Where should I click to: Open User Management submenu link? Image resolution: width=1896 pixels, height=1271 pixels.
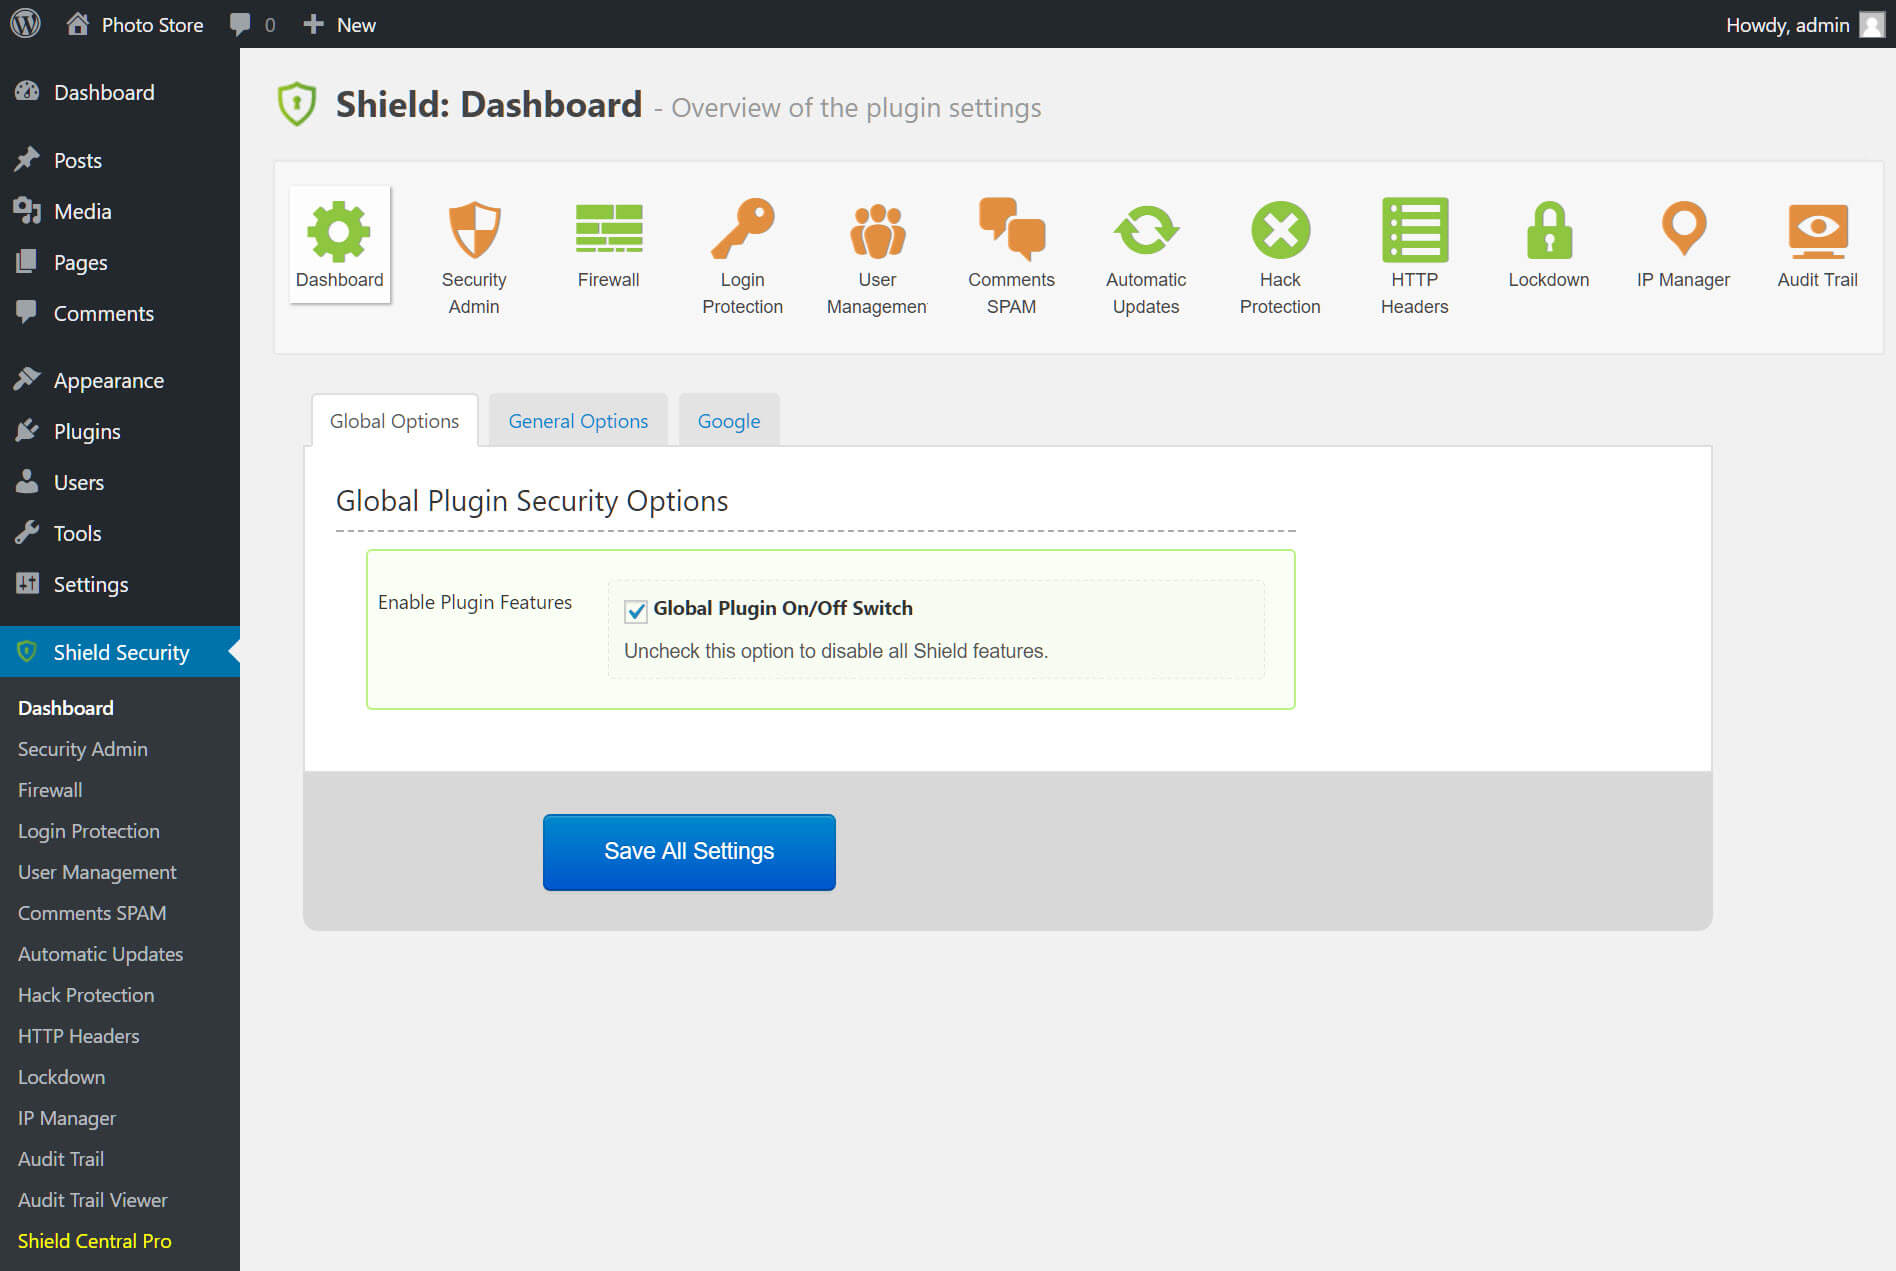[x=97, y=872]
